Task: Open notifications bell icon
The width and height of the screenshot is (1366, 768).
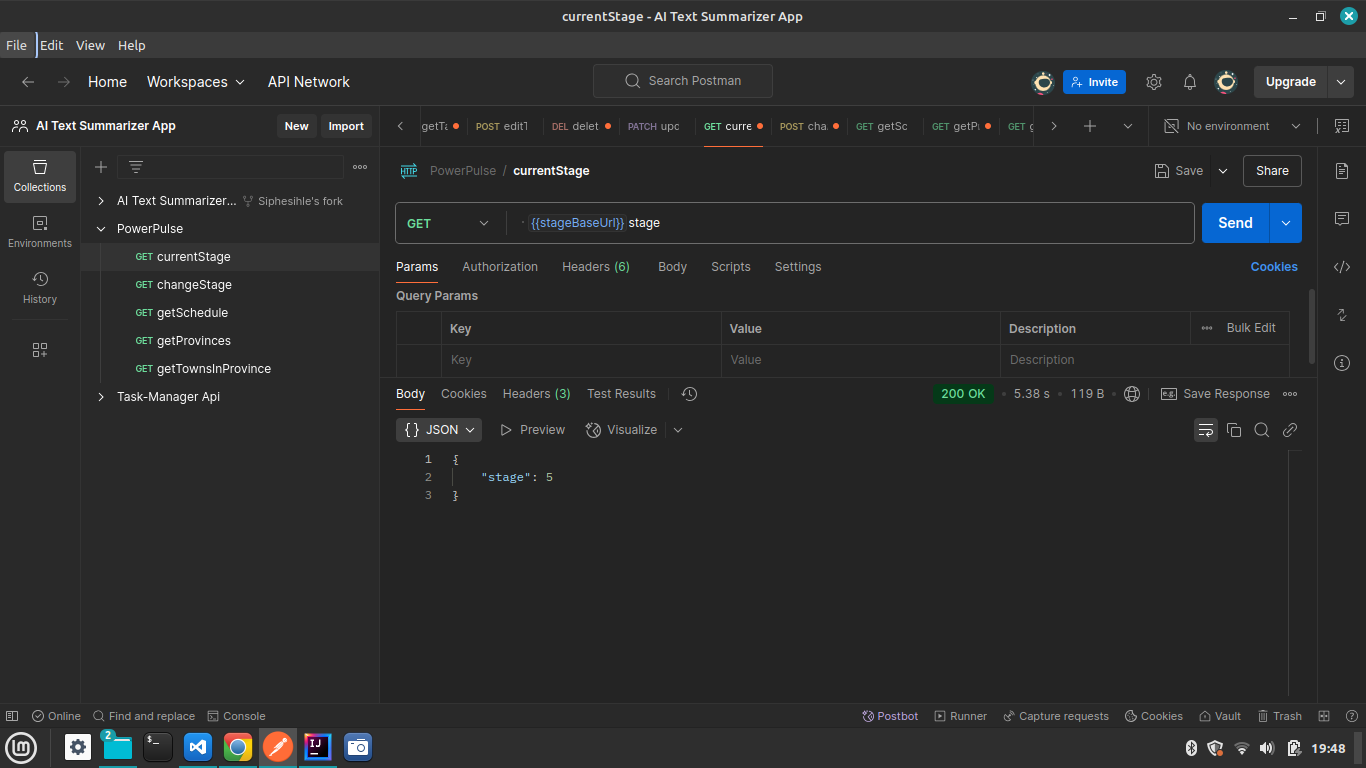Action: pyautogui.click(x=1190, y=82)
